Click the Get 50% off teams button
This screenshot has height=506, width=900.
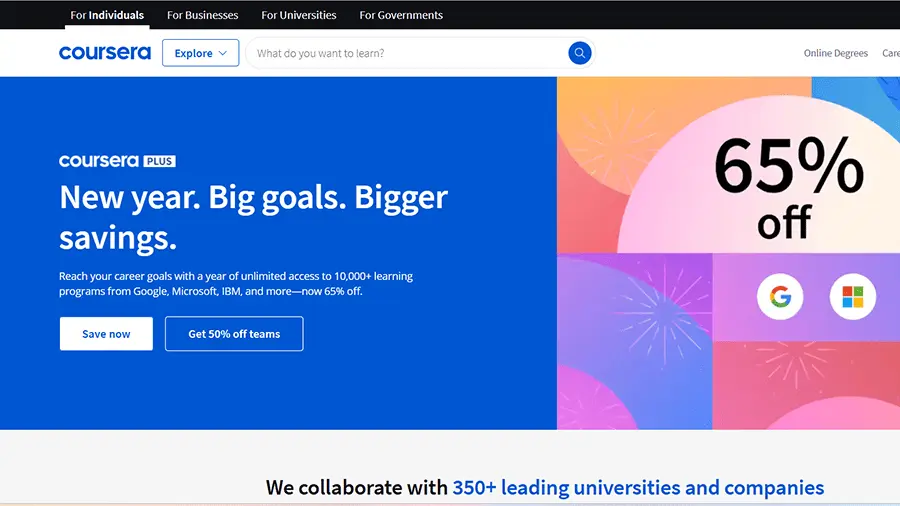[x=234, y=334]
